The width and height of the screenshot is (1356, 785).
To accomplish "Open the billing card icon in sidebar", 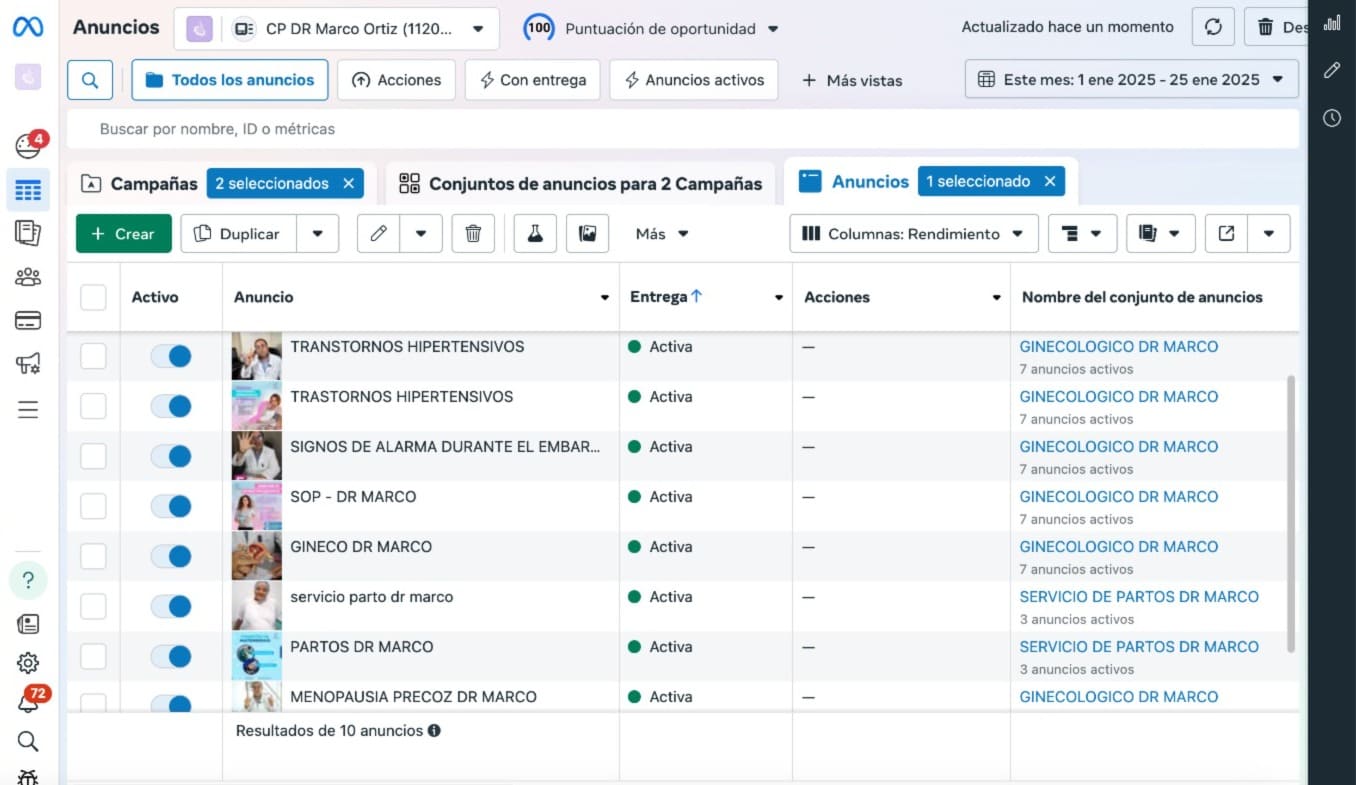I will click(x=28, y=321).
